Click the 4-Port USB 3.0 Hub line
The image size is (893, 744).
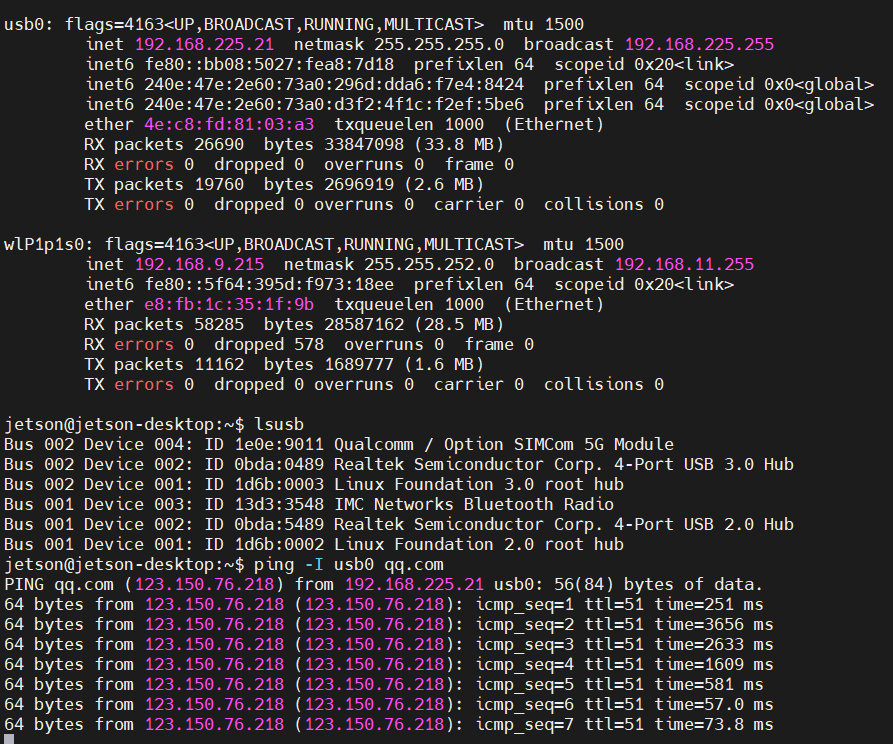(399, 464)
